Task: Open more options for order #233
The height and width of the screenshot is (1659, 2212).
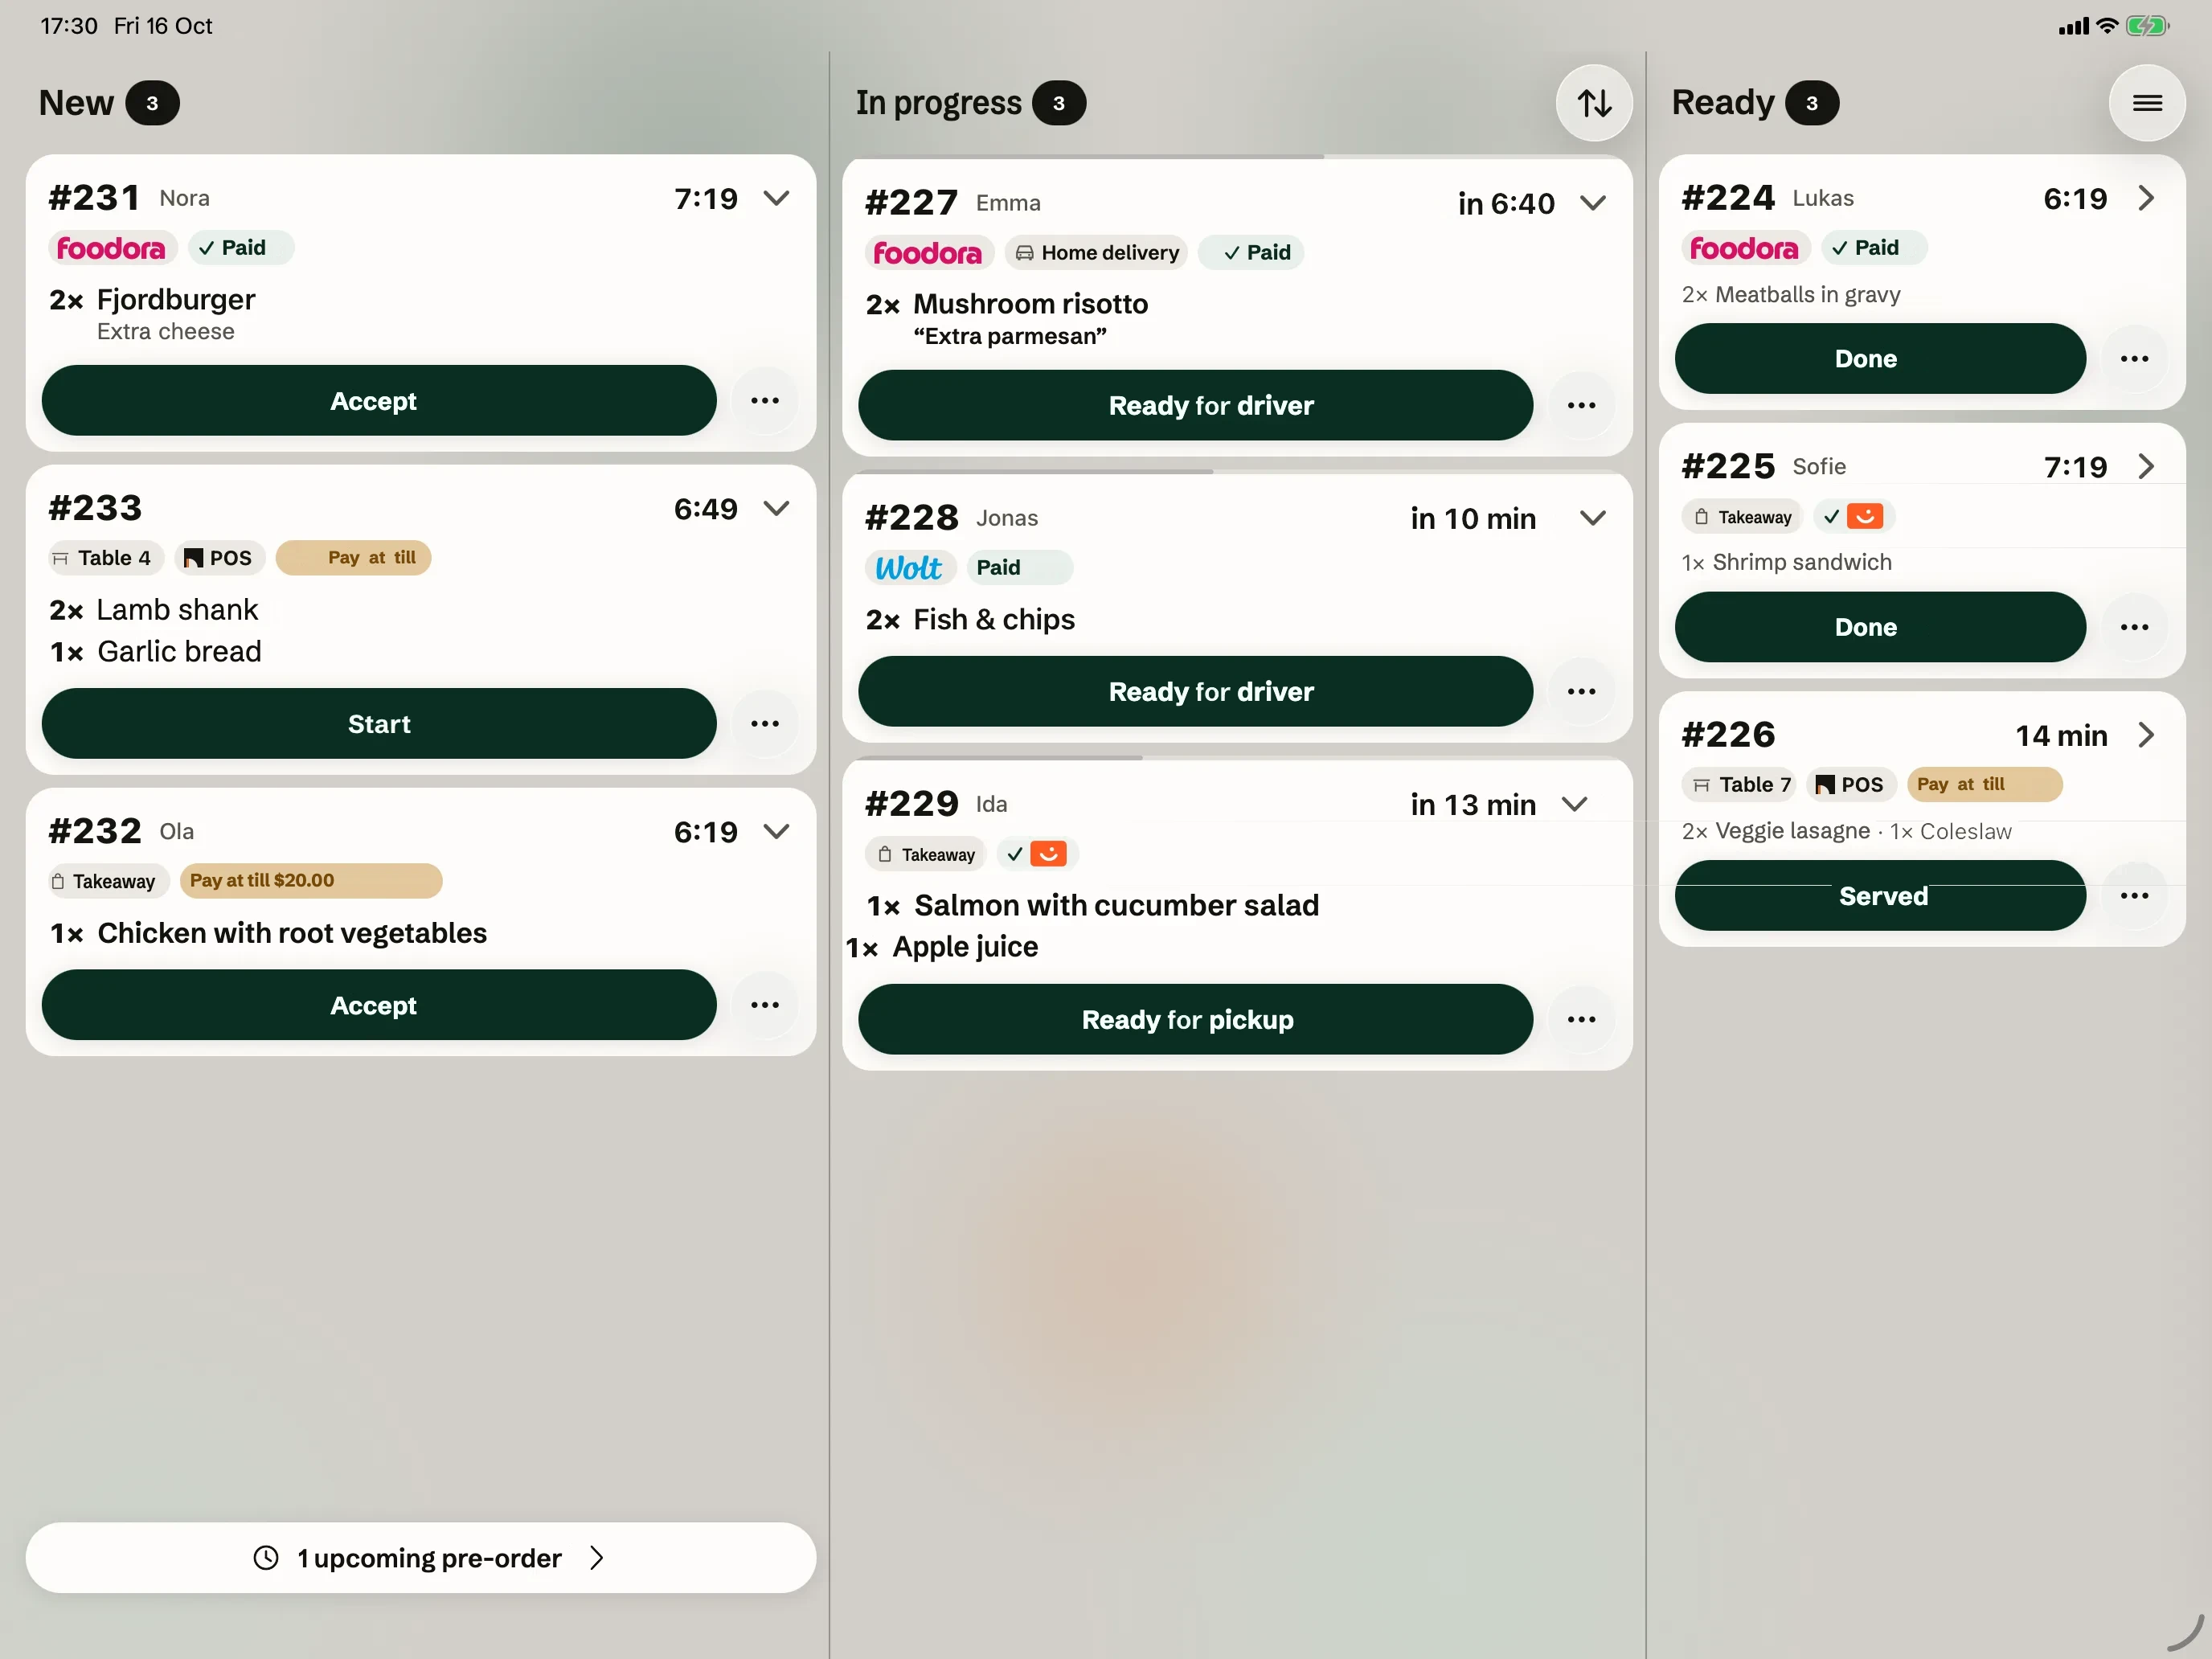Action: 765,723
